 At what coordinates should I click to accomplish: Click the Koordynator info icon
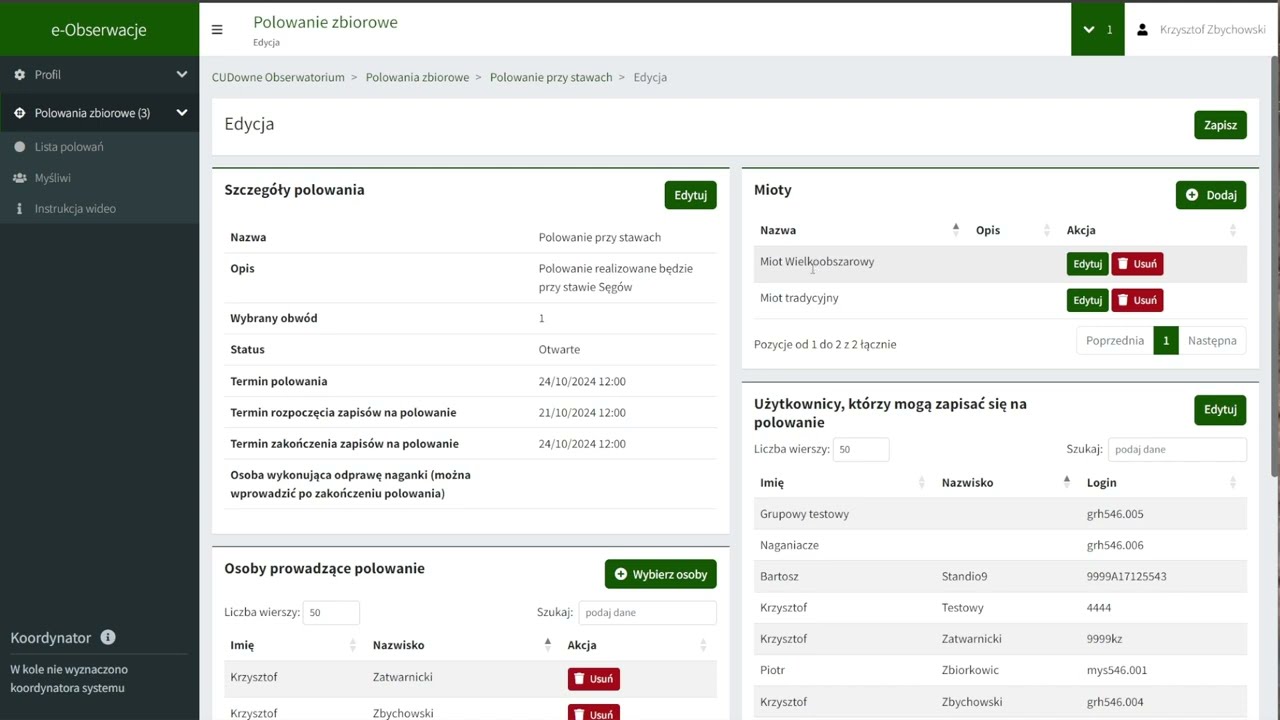[108, 637]
